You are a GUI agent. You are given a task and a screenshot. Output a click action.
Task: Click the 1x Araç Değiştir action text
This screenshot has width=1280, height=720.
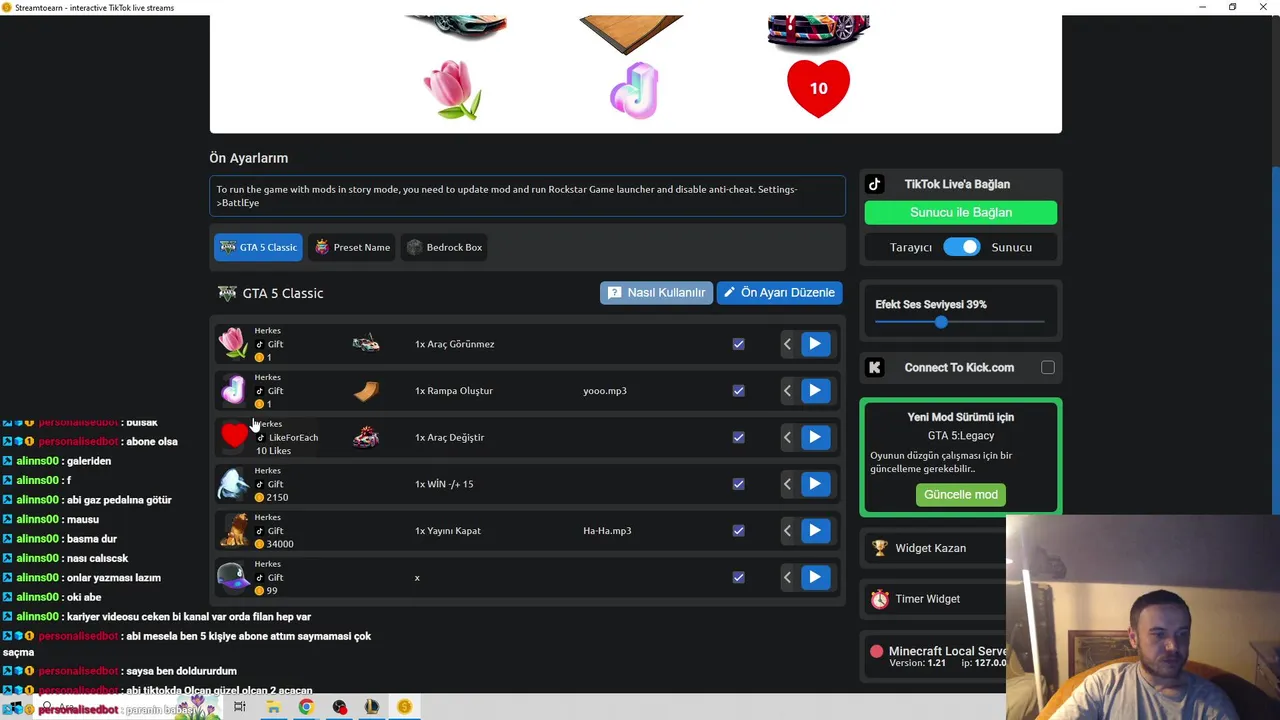449,437
